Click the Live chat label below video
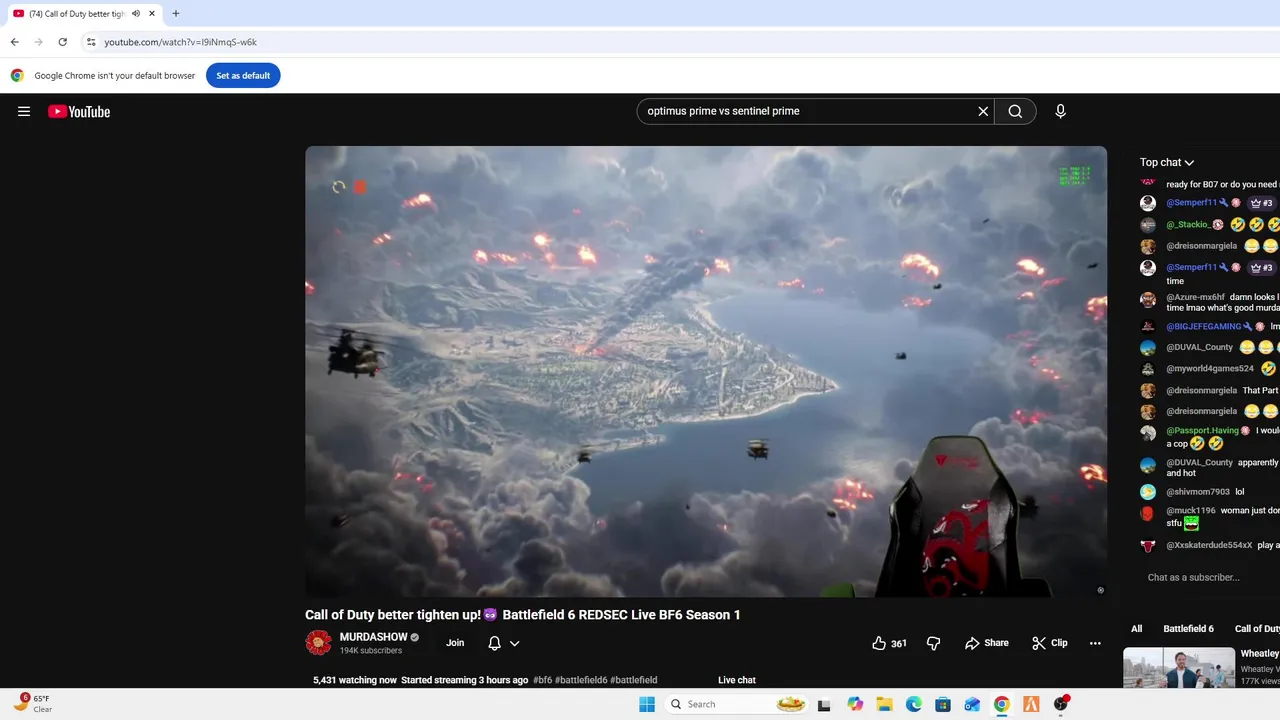 (737, 680)
